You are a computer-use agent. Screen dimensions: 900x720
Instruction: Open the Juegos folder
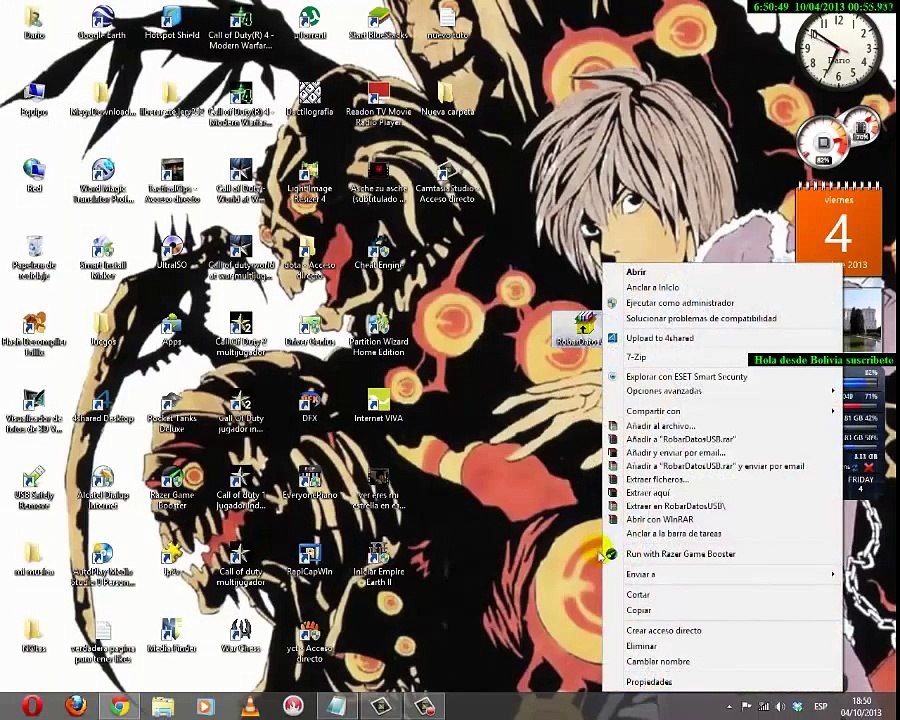point(103,329)
